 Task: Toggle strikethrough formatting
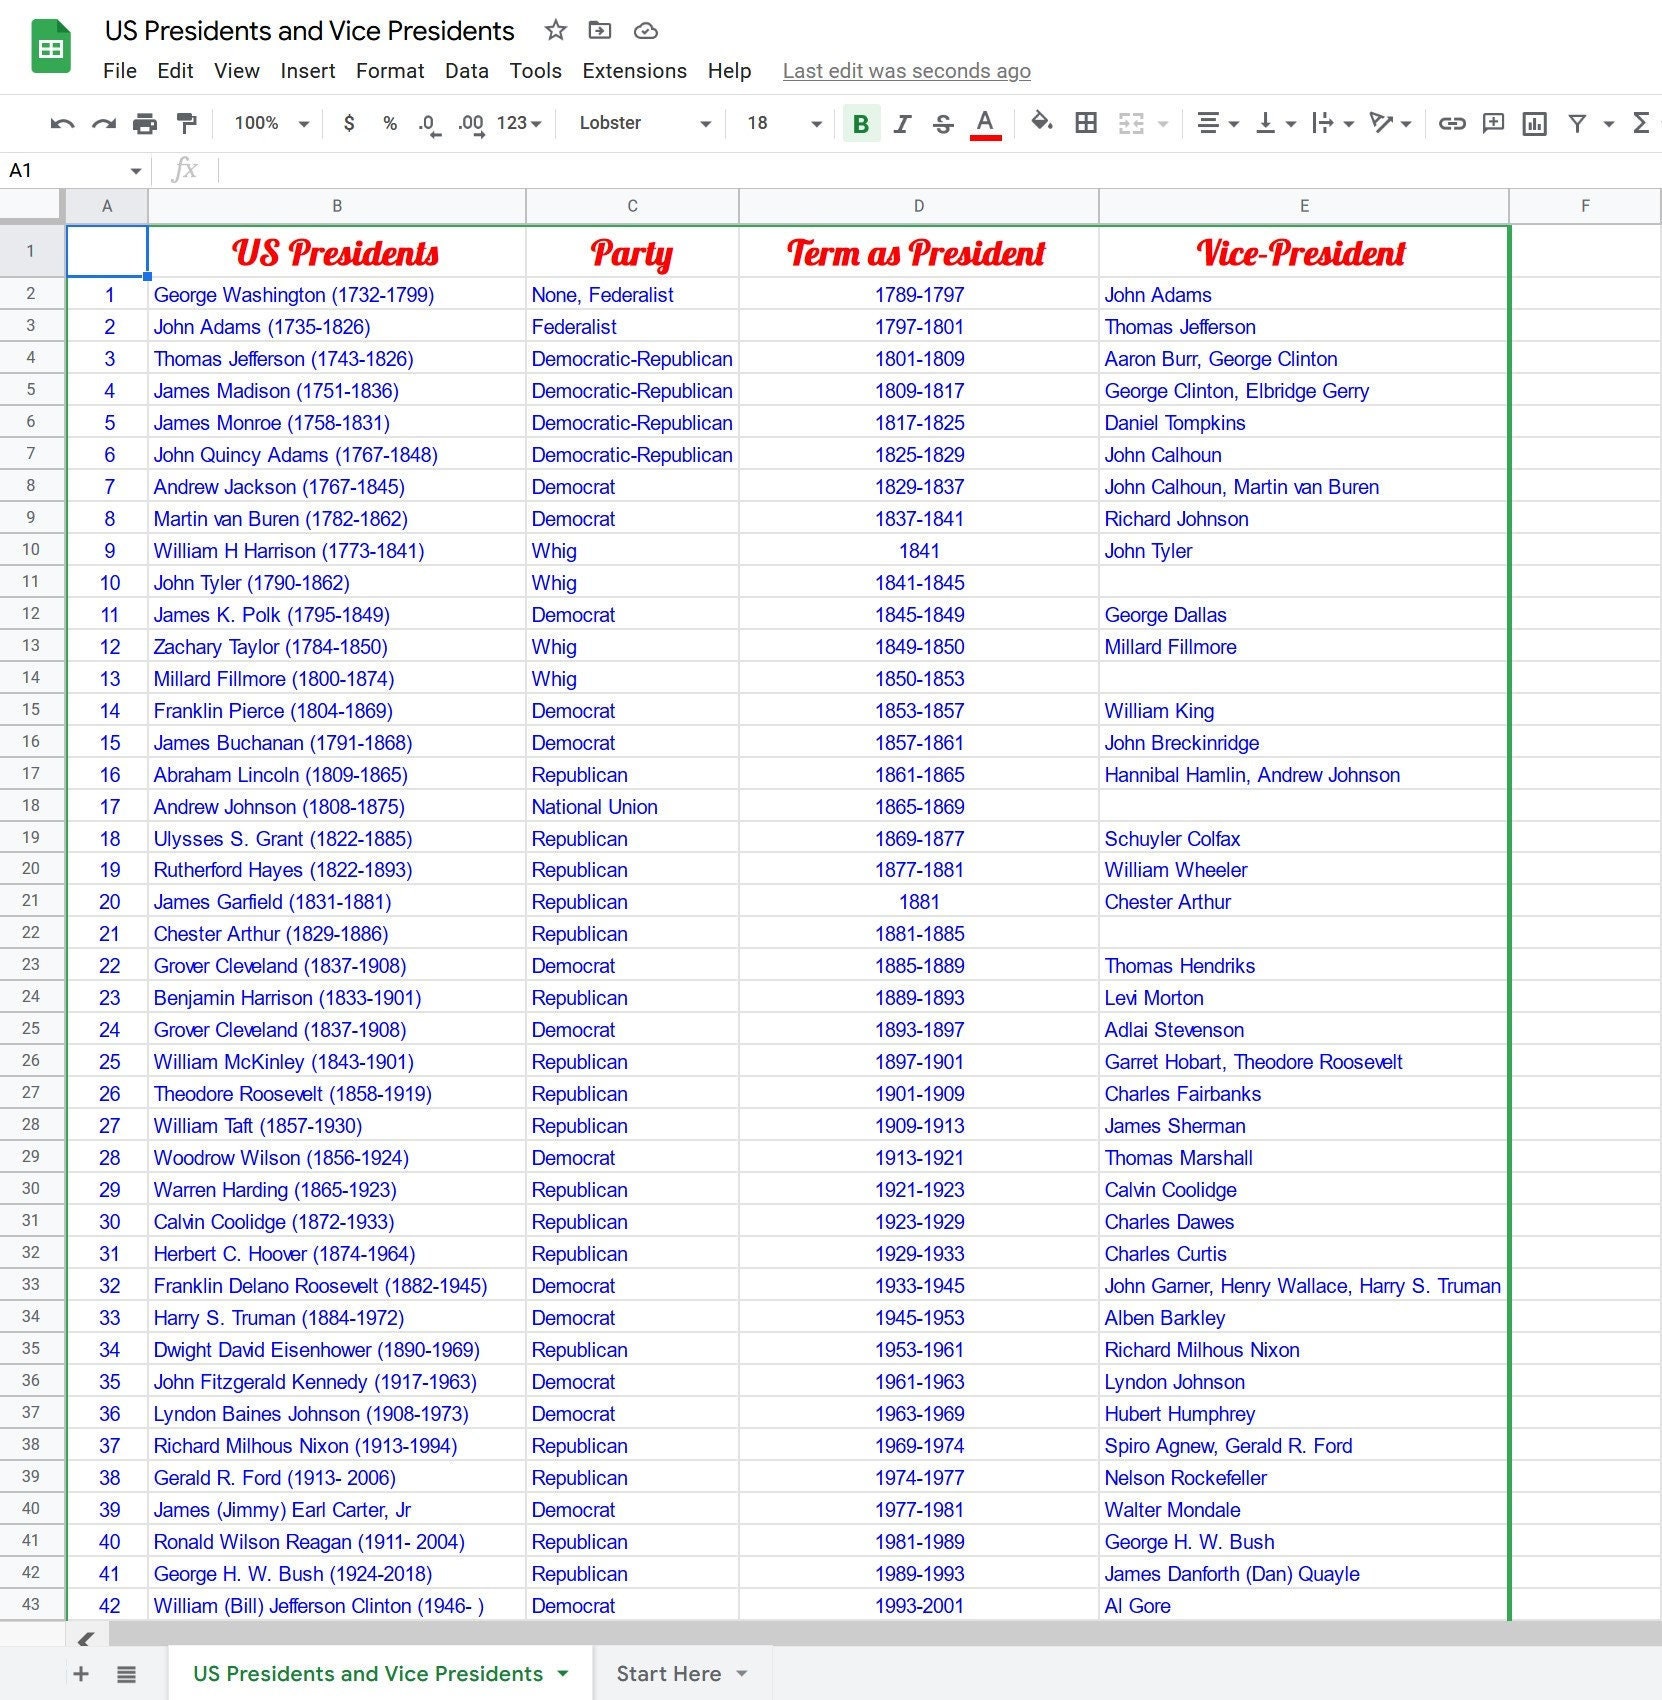click(943, 123)
